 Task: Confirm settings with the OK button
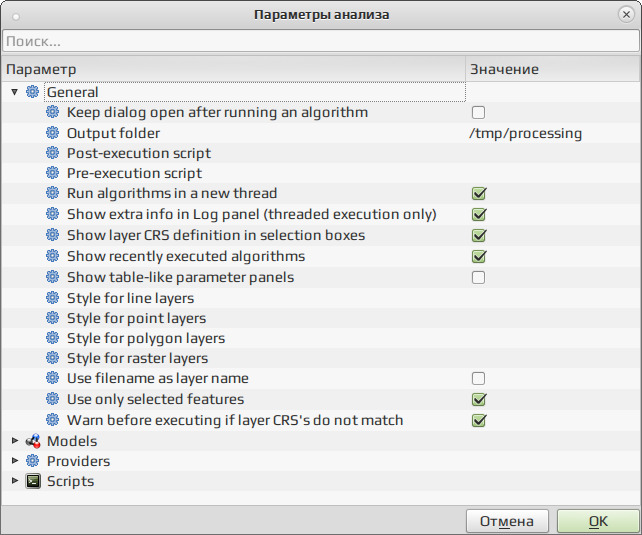598,521
